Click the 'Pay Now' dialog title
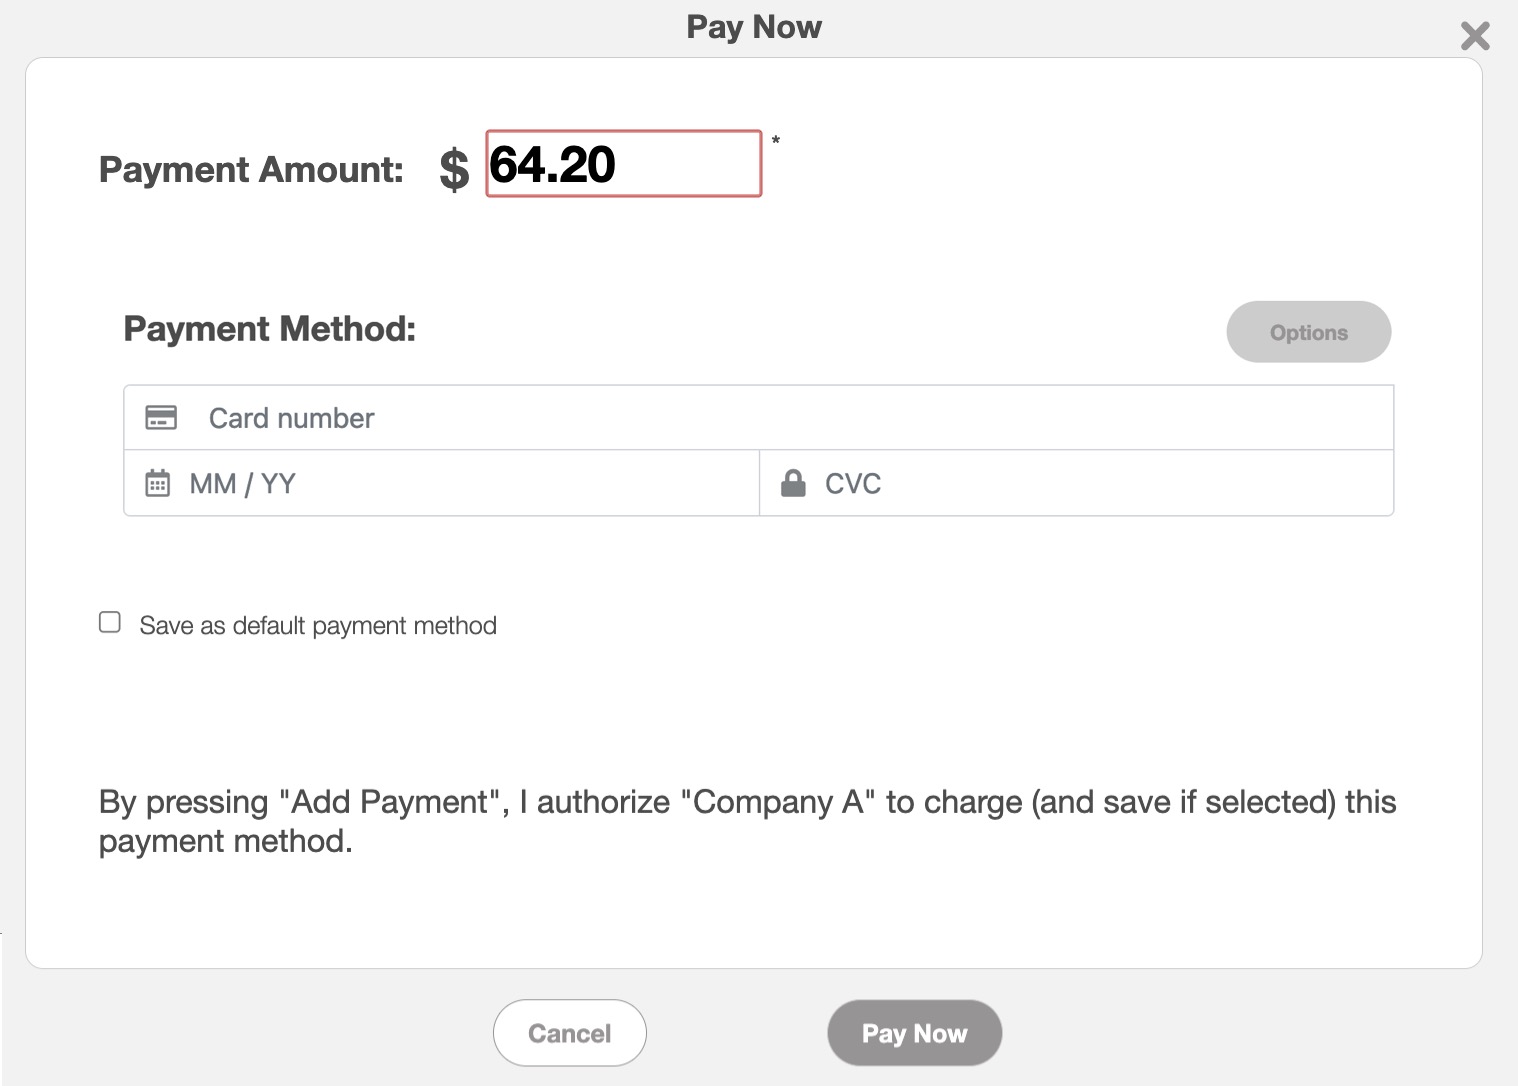 tap(754, 27)
